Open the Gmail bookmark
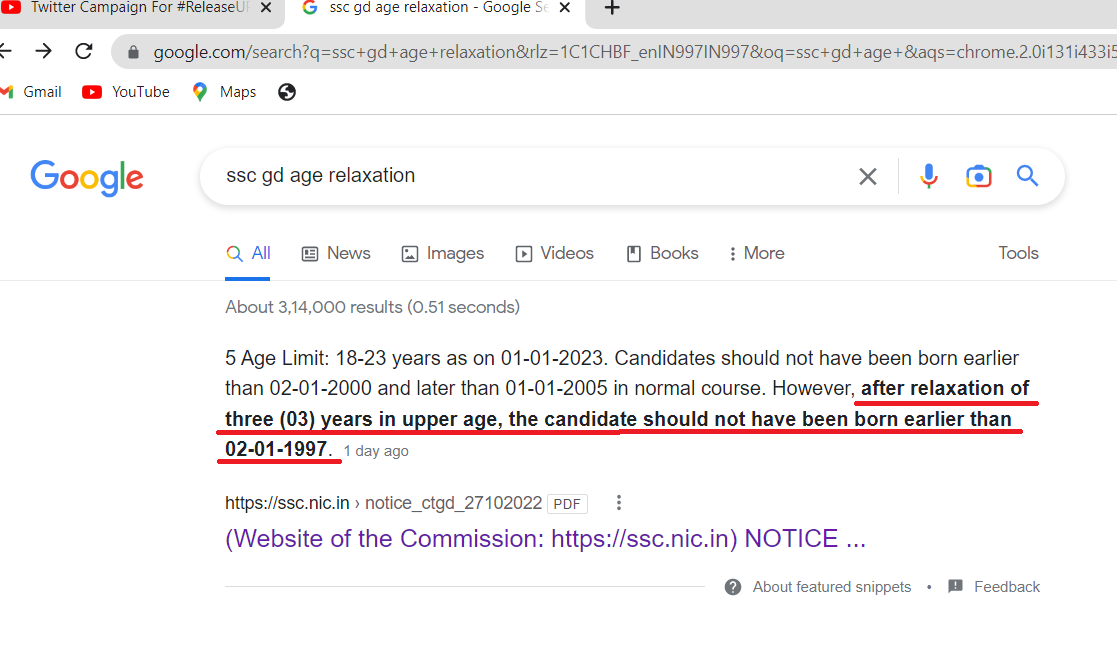1117x657 pixels. tap(31, 92)
